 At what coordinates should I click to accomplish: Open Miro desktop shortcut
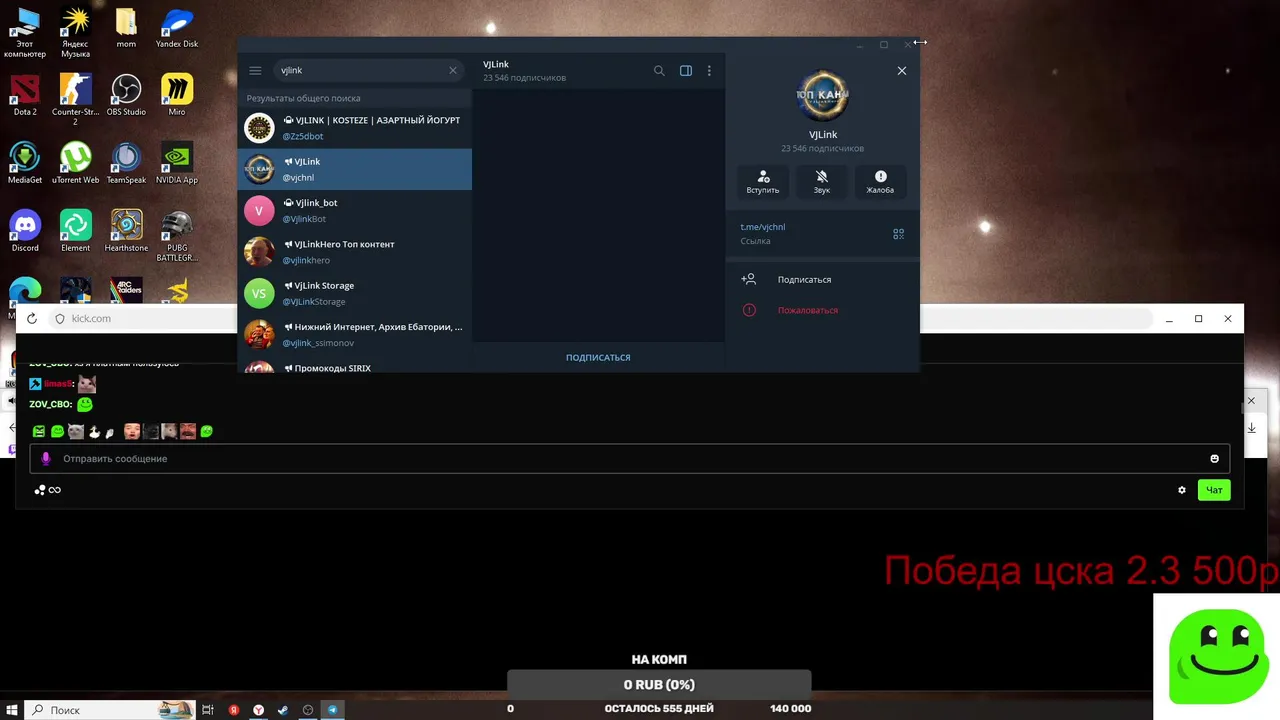pos(177,95)
